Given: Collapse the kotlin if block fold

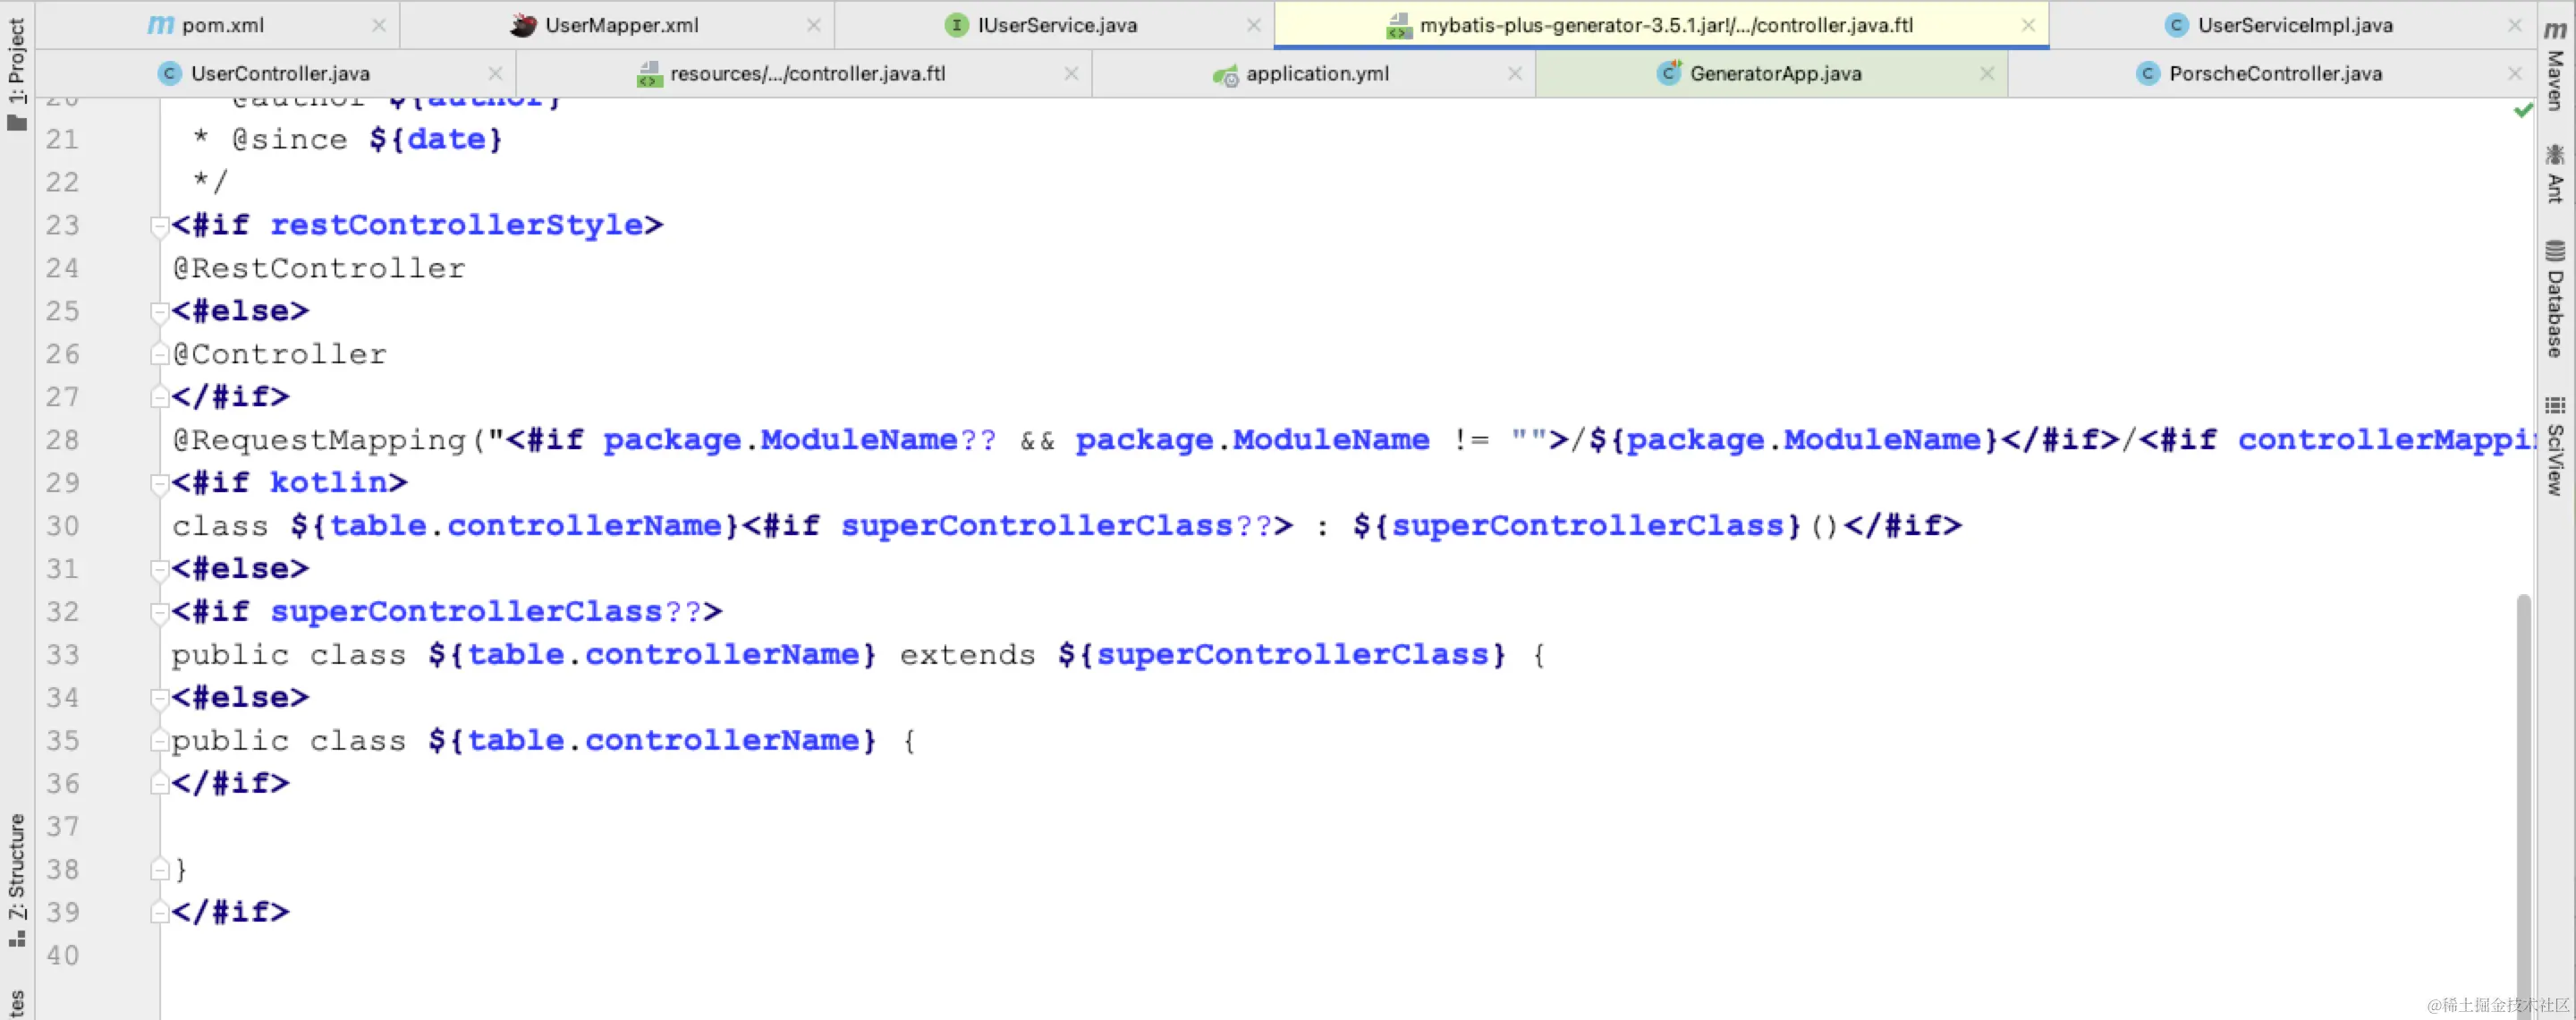Looking at the screenshot, I should [x=158, y=484].
